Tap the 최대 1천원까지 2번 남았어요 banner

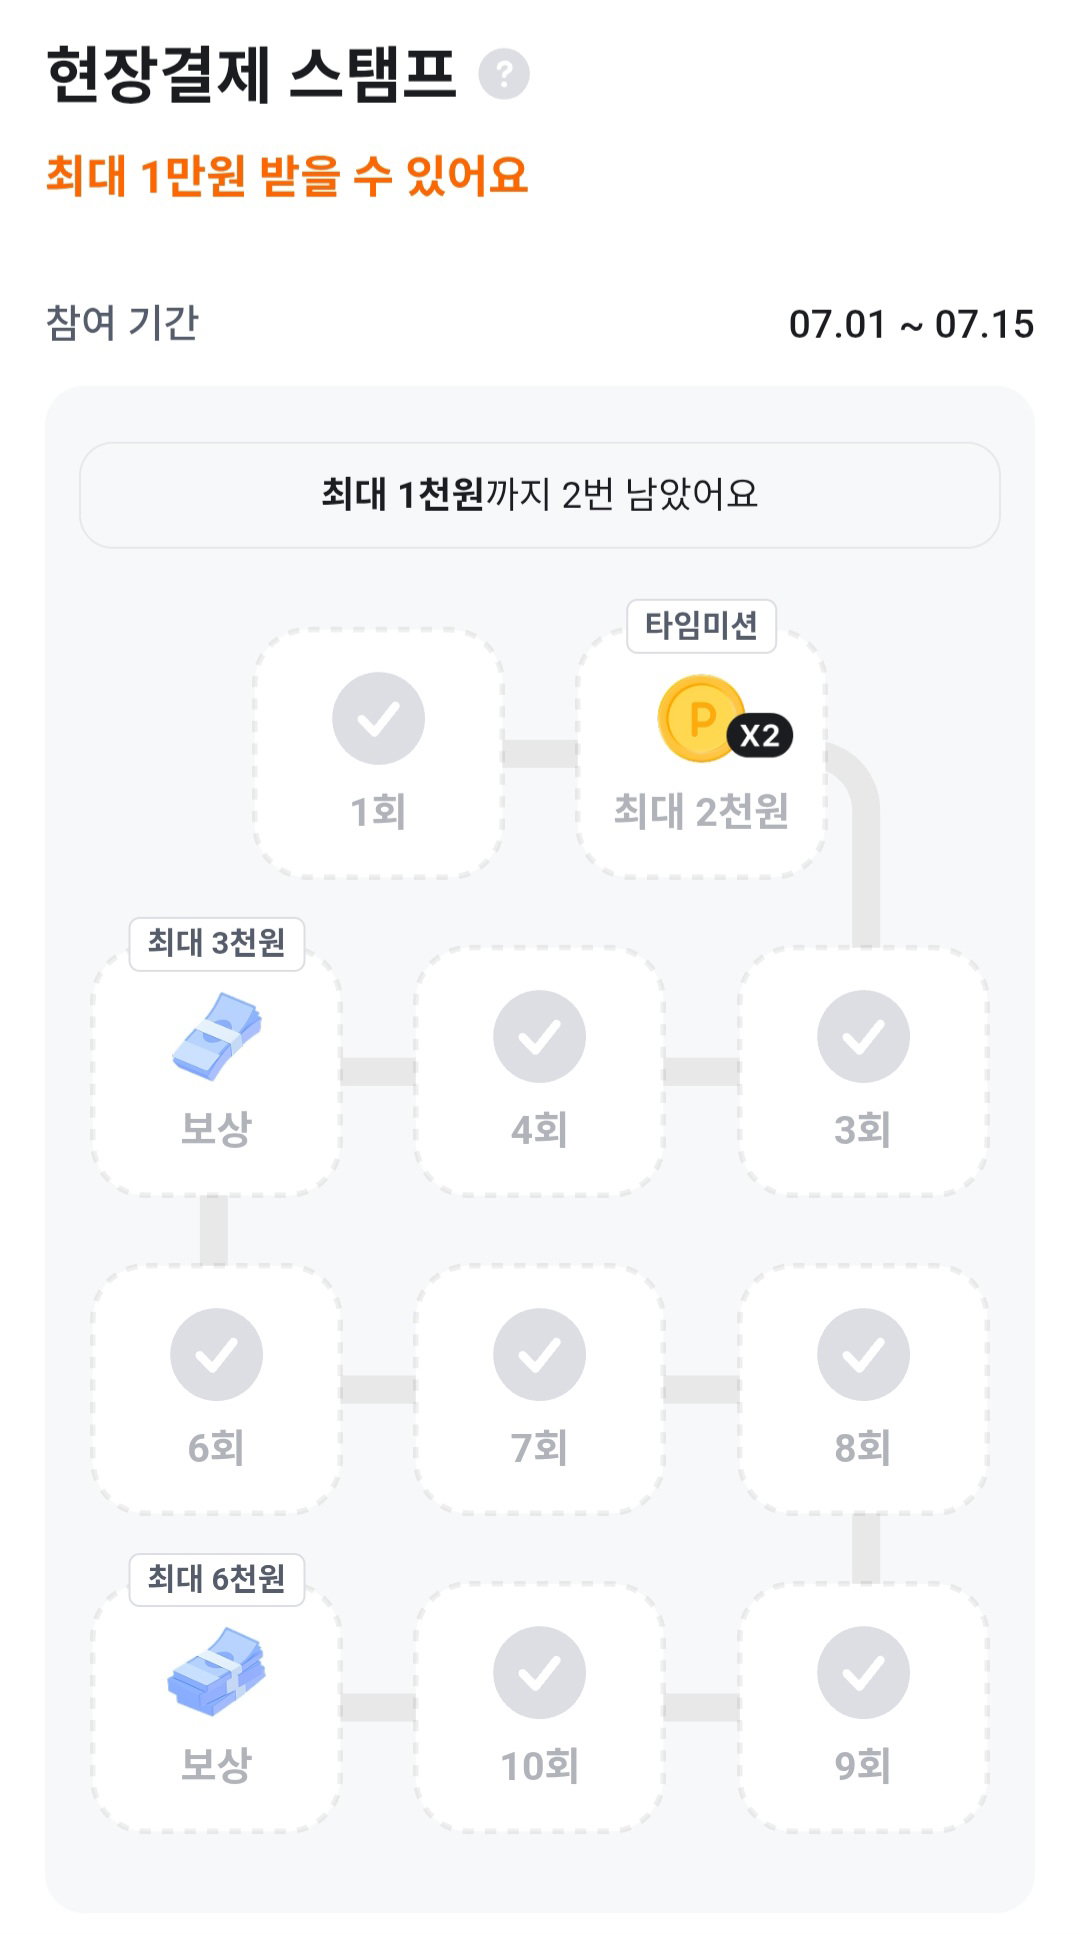[540, 495]
